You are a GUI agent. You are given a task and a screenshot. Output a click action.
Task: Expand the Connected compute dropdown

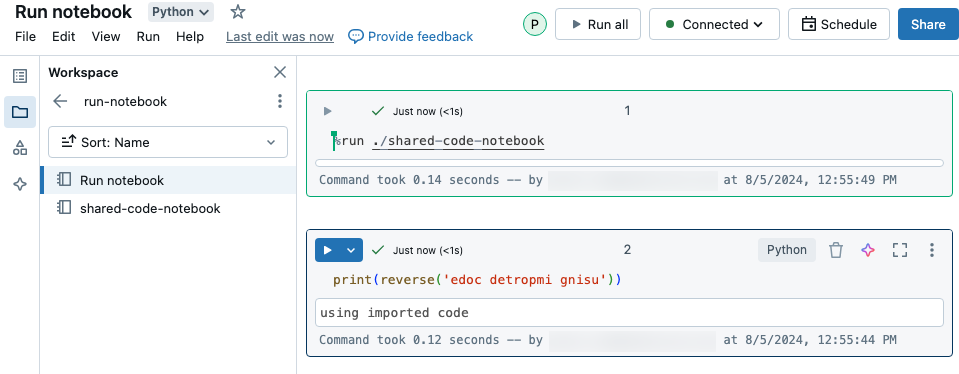coord(714,24)
